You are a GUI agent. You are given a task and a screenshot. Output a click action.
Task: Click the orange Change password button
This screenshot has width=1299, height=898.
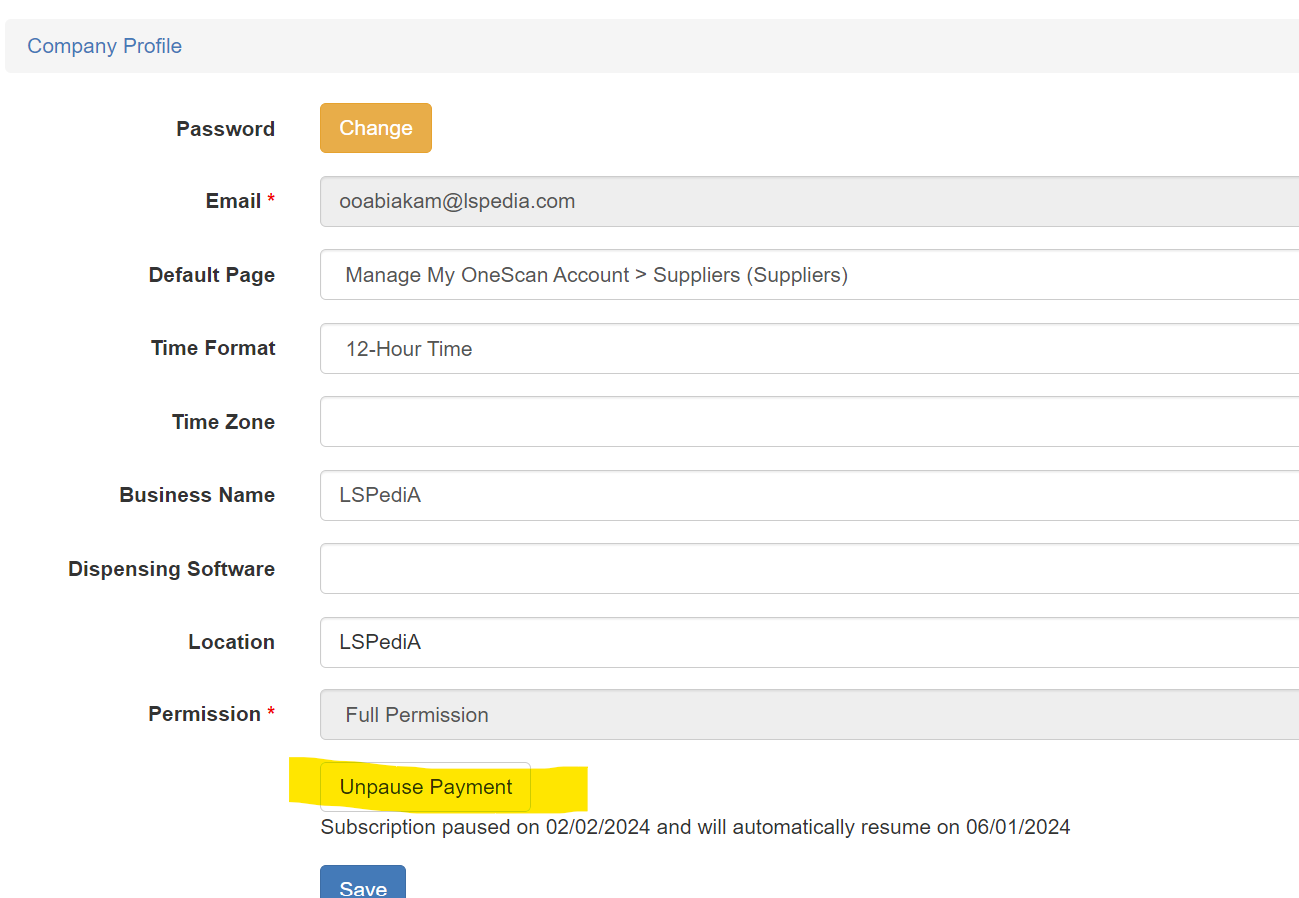pos(376,128)
